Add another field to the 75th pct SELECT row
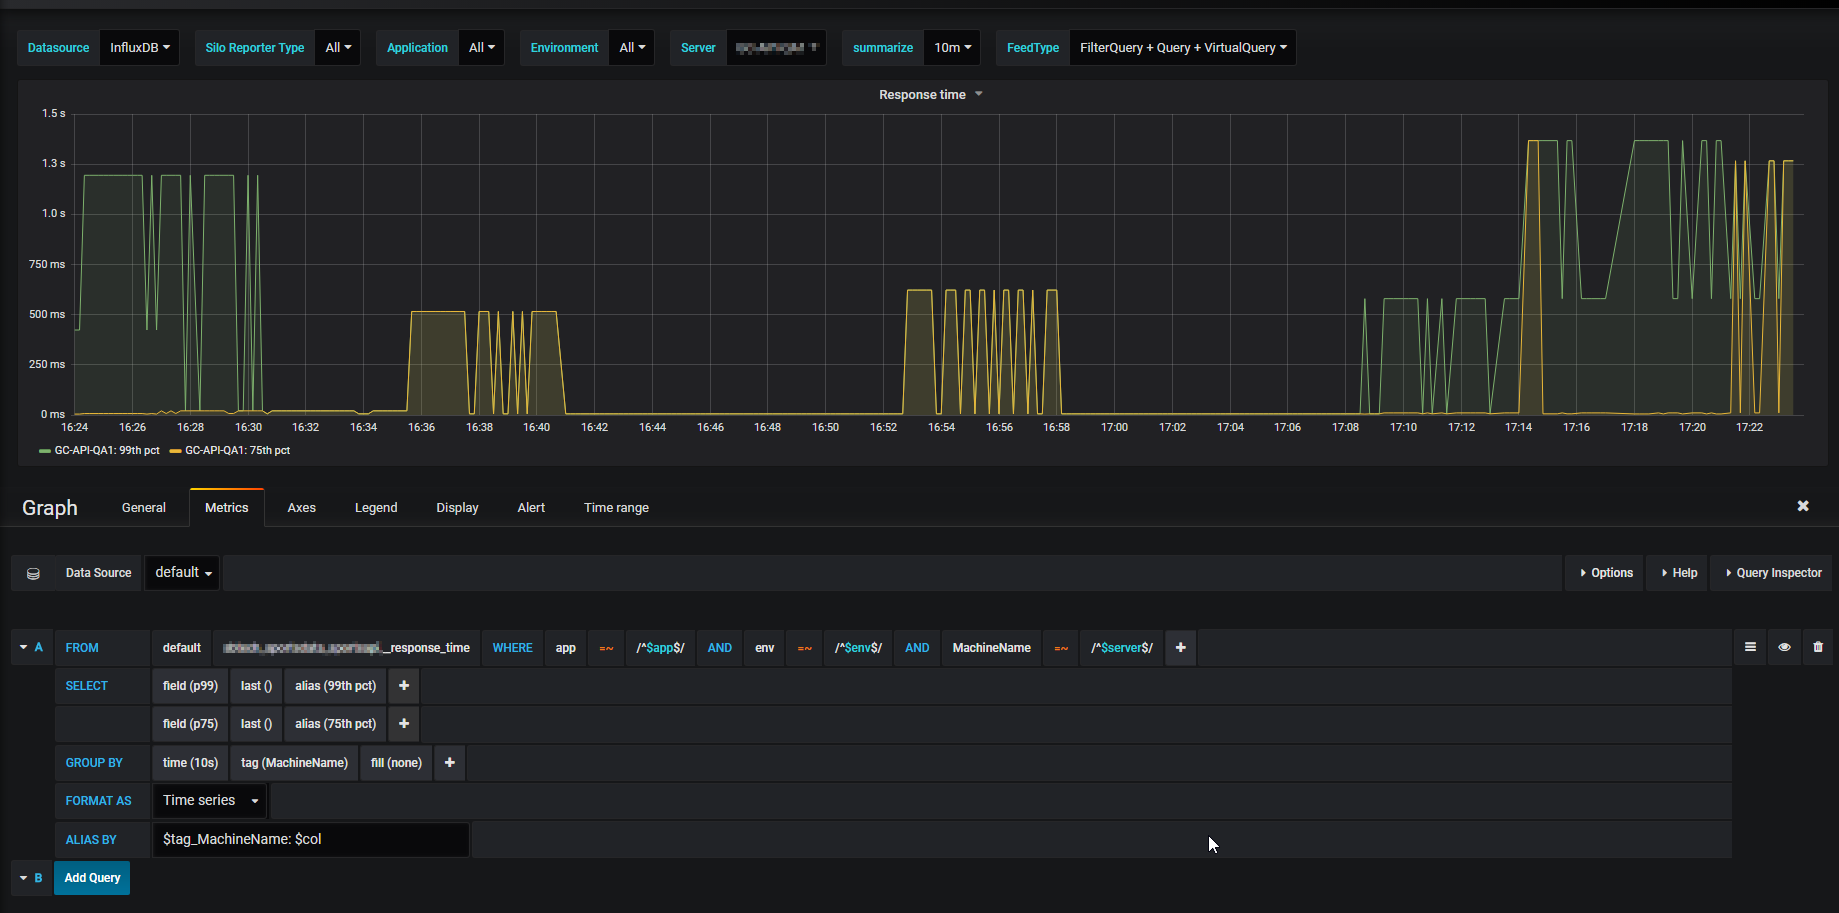Image resolution: width=1839 pixels, height=913 pixels. 403,723
